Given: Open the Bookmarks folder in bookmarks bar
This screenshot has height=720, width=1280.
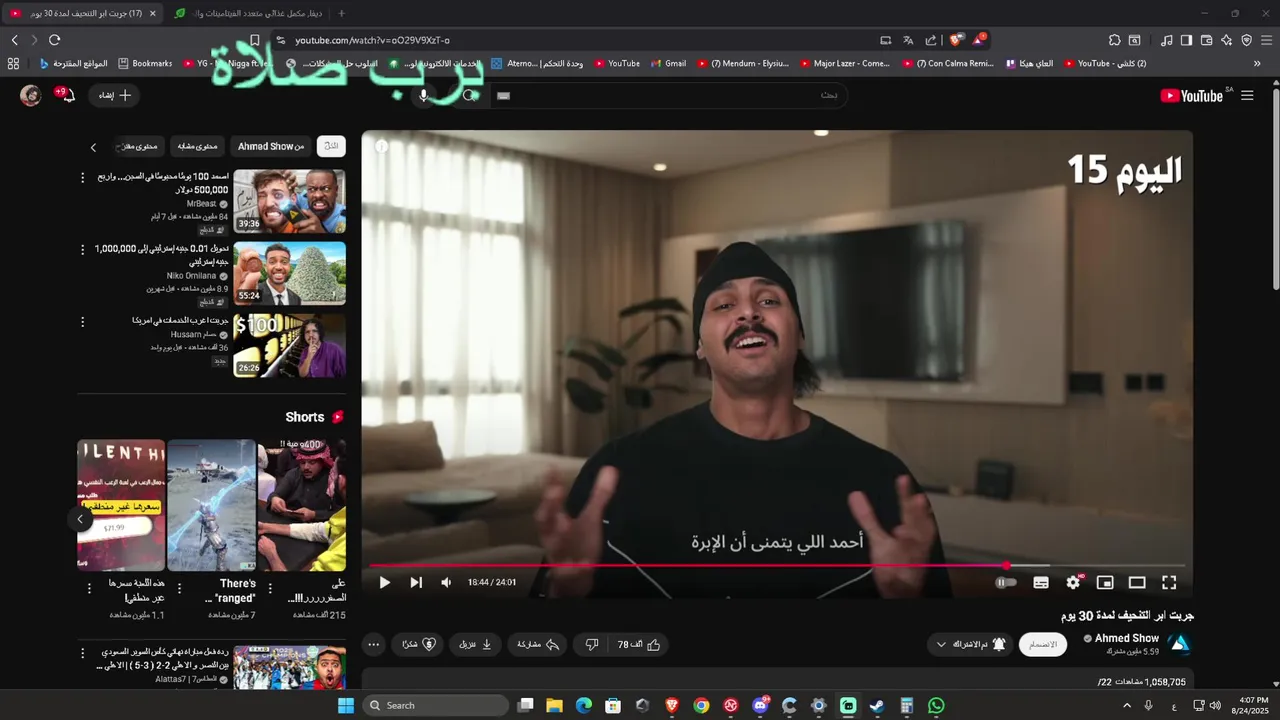Looking at the screenshot, I should coord(145,63).
